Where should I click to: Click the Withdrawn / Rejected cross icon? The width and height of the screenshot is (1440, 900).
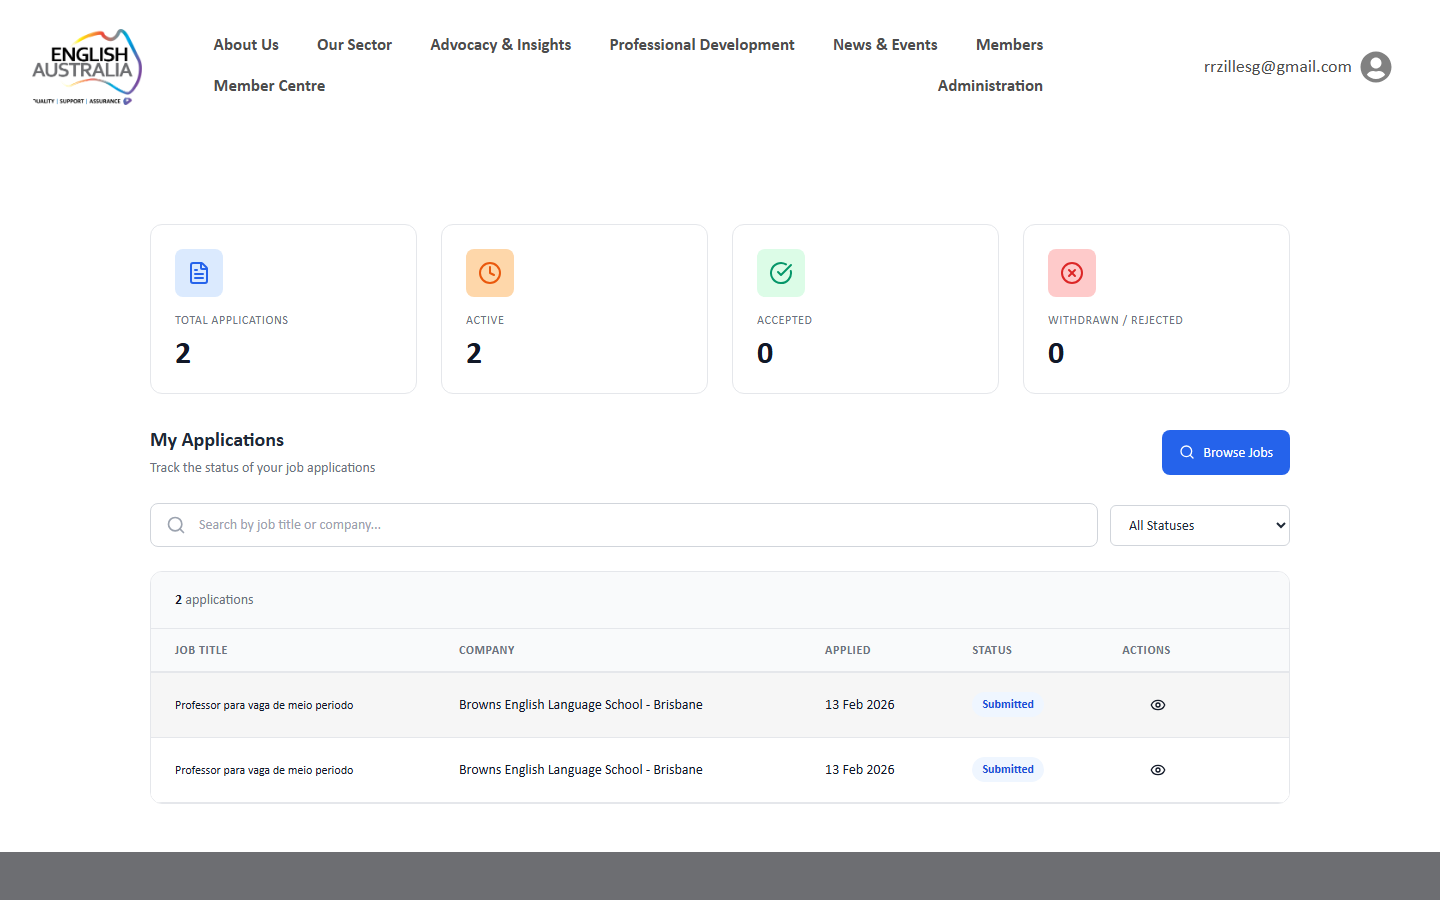pos(1072,273)
